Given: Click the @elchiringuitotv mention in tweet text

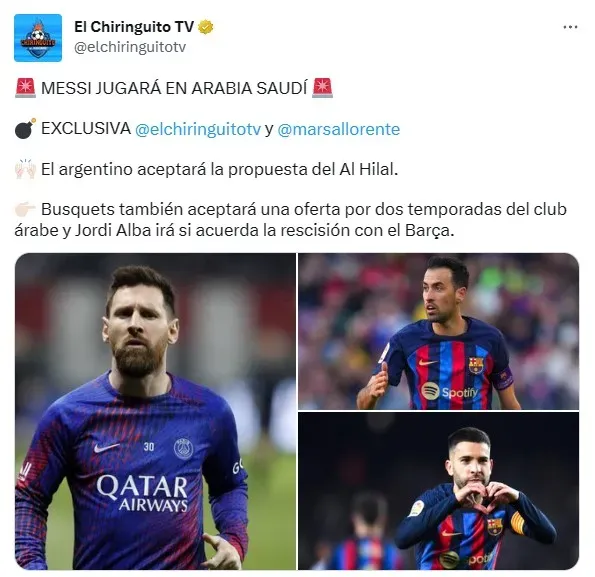Looking at the screenshot, I should (198, 129).
